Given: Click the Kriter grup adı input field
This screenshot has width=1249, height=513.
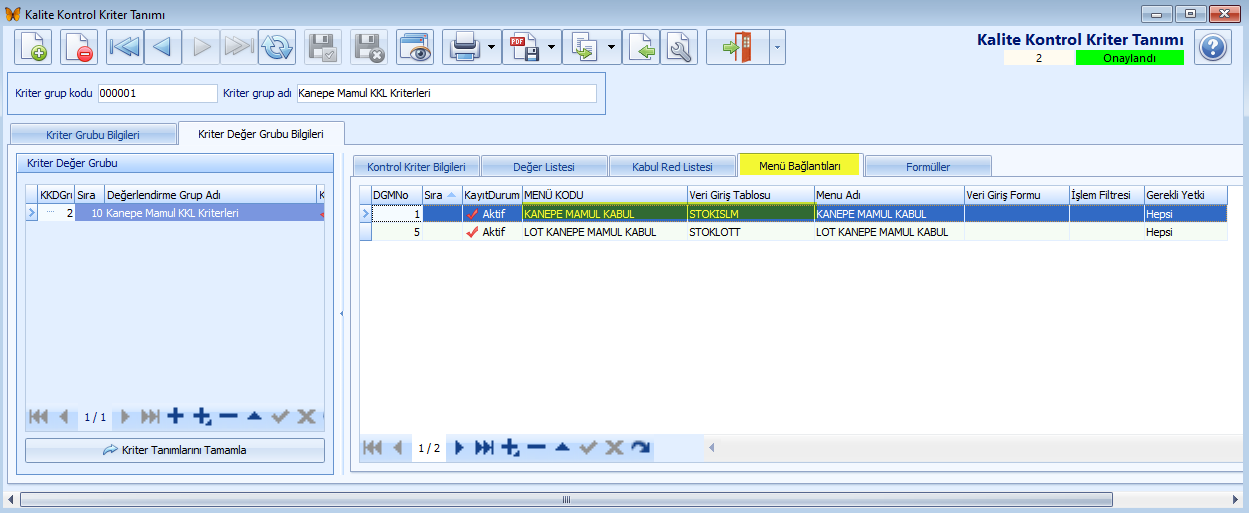Looking at the screenshot, I should coord(446,93).
